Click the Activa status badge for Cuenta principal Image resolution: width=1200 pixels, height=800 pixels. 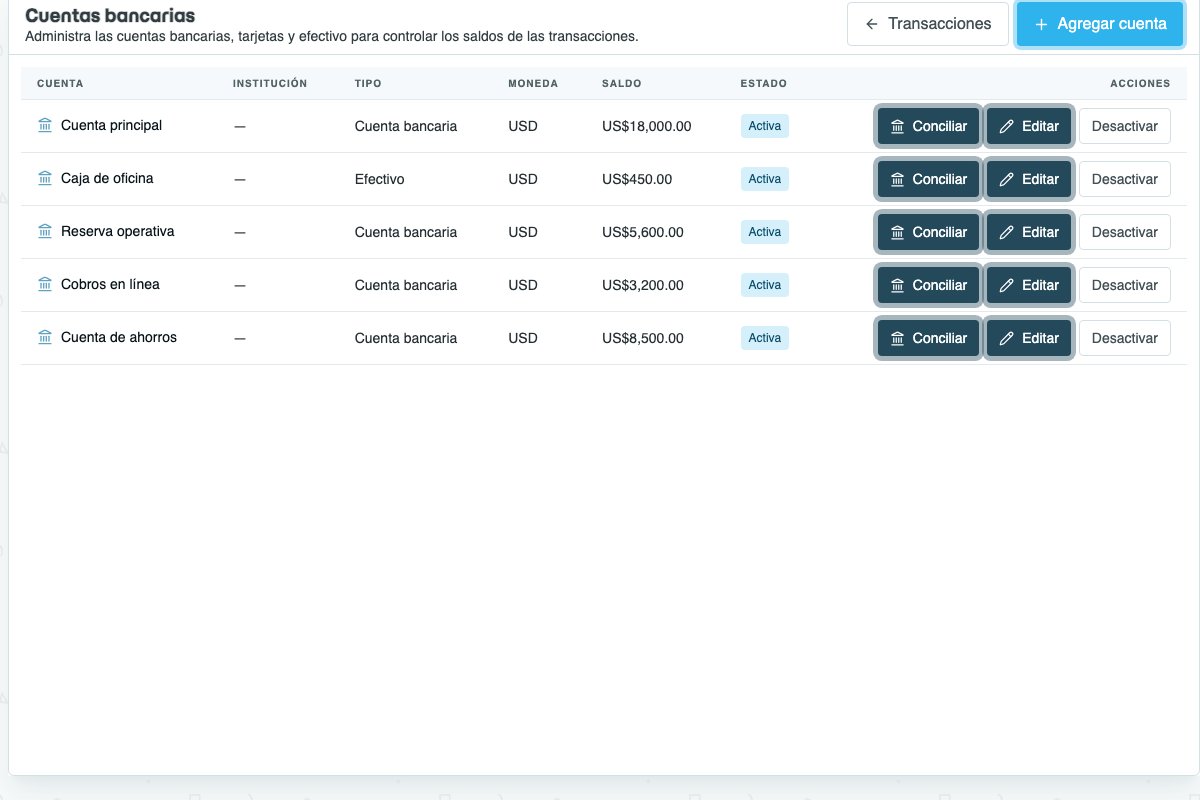click(x=765, y=126)
